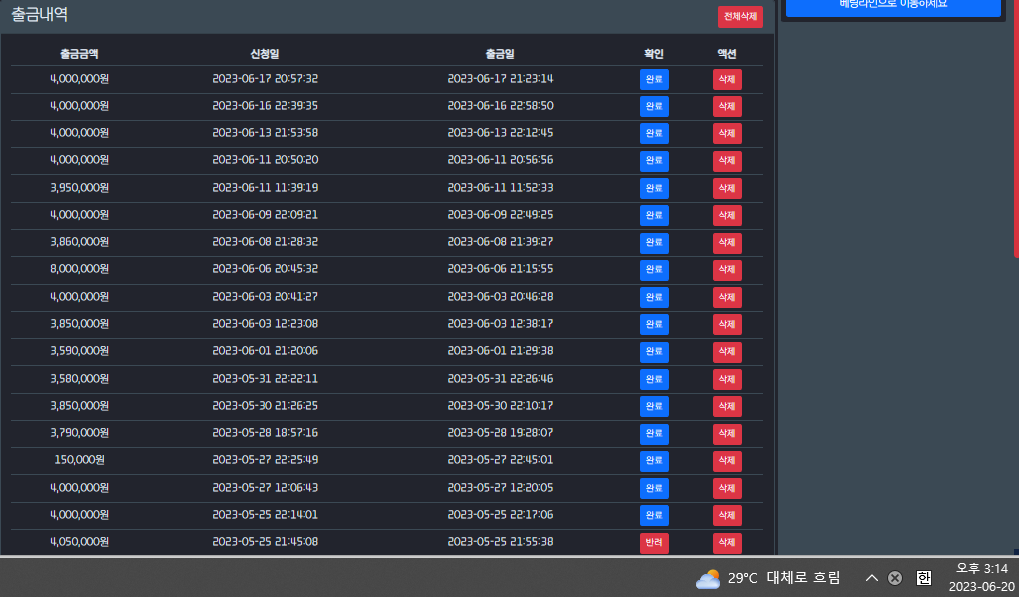This screenshot has height=597, width=1019.
Task: Click 완료 for the 2023-06-03 20:41:27 row
Action: click(654, 298)
